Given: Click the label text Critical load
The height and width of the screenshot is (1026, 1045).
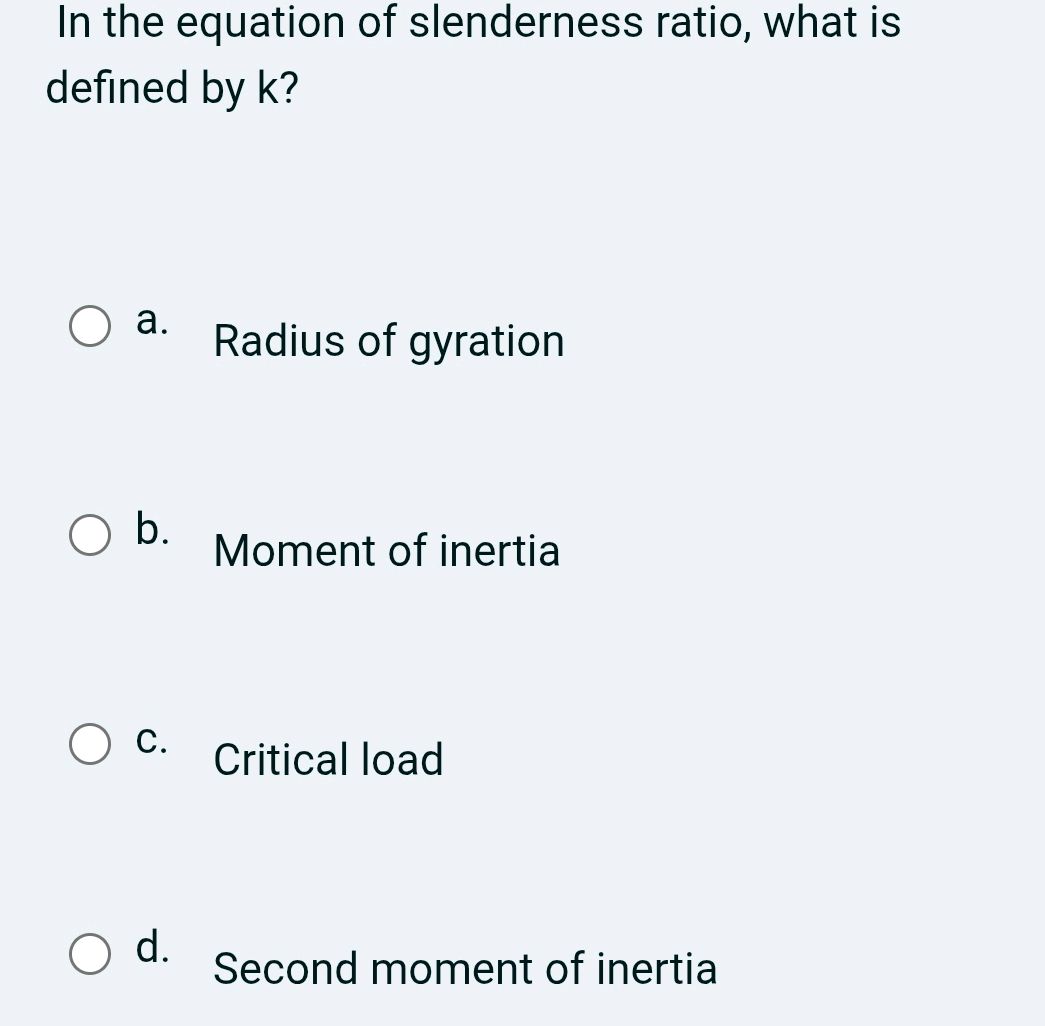Looking at the screenshot, I should pos(328,760).
